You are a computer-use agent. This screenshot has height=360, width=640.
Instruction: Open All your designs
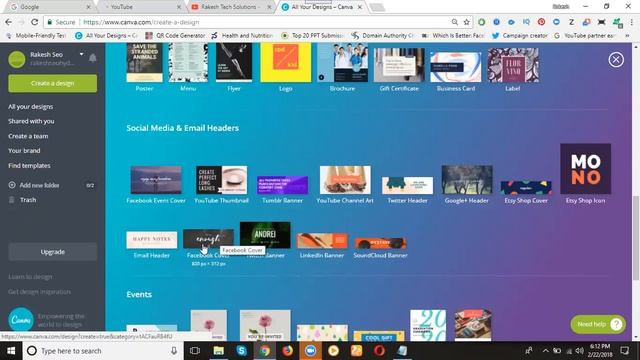point(31,107)
